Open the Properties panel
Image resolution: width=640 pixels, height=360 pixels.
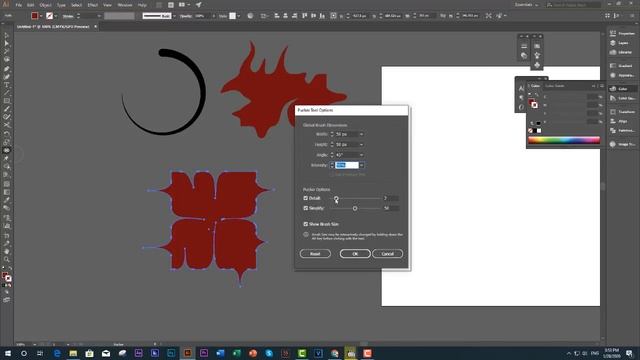[622, 33]
